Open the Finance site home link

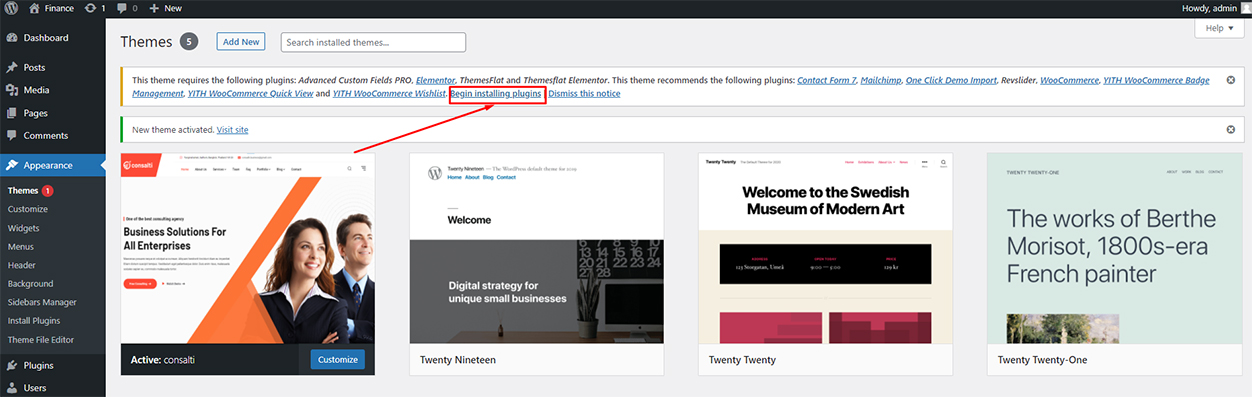point(51,8)
